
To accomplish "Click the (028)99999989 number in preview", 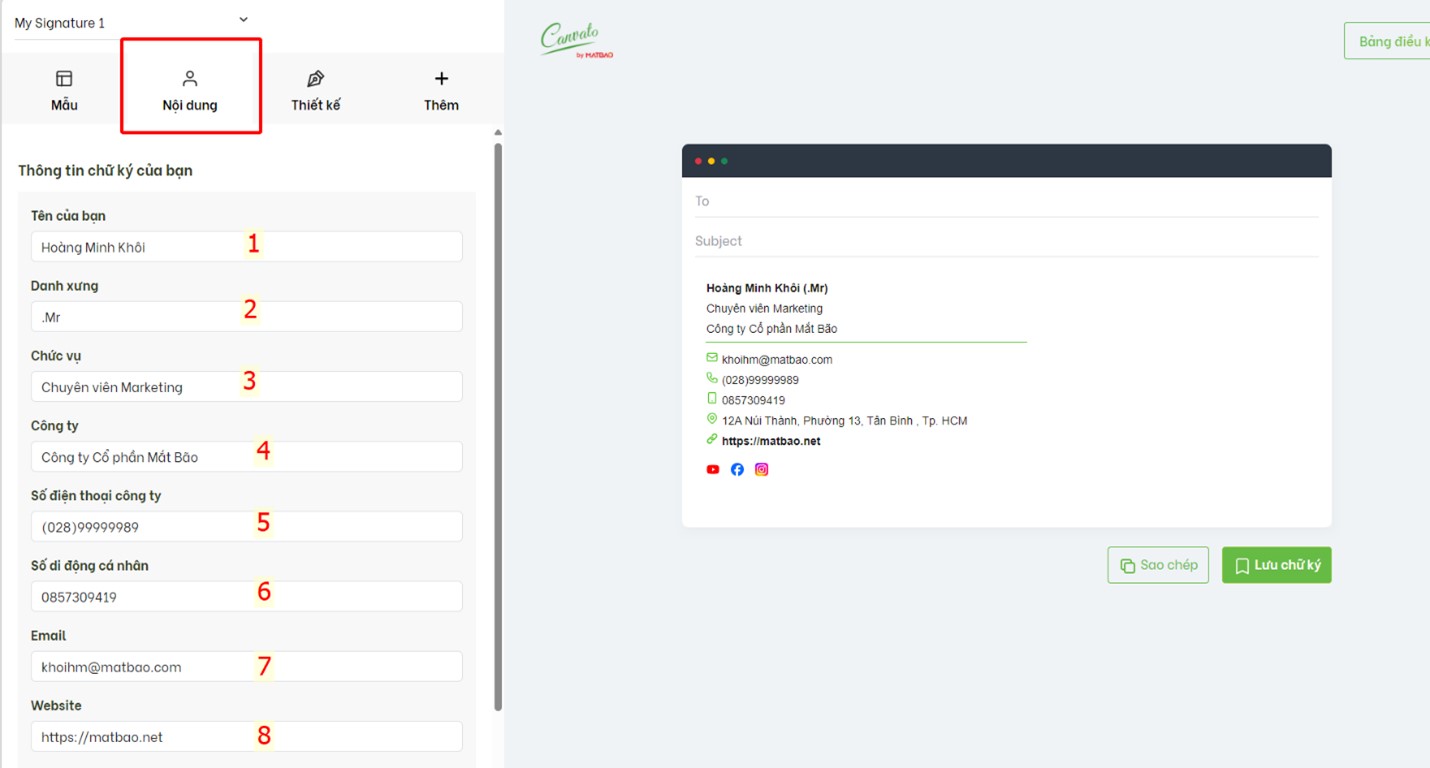I will (x=760, y=380).
